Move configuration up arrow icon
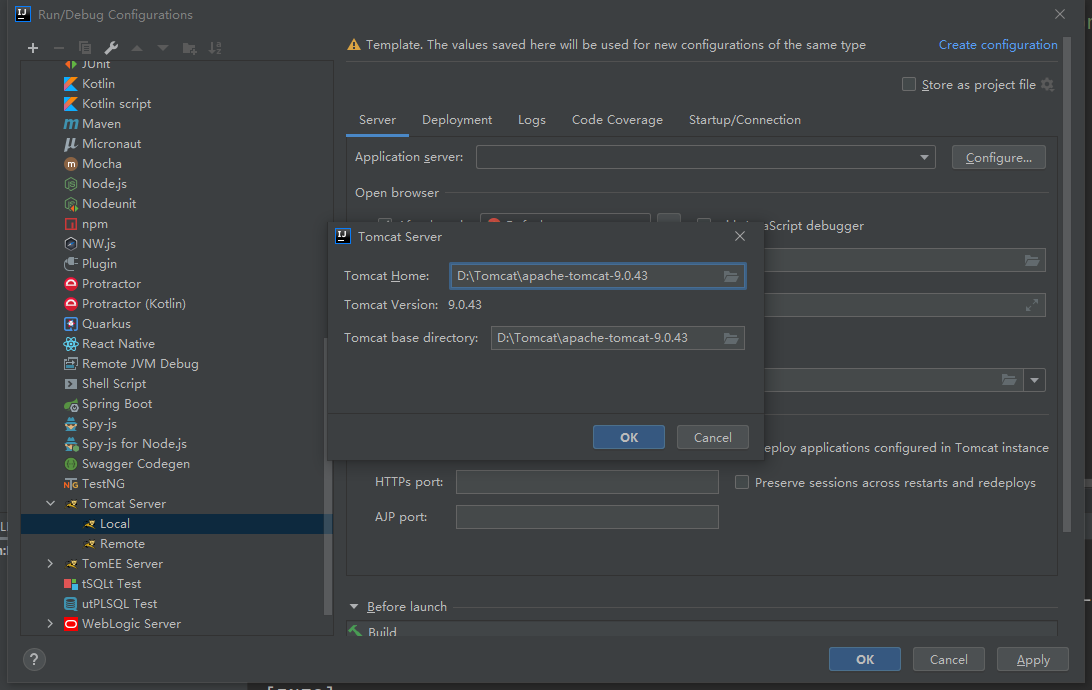Image resolution: width=1092 pixels, height=690 pixels. 137,48
